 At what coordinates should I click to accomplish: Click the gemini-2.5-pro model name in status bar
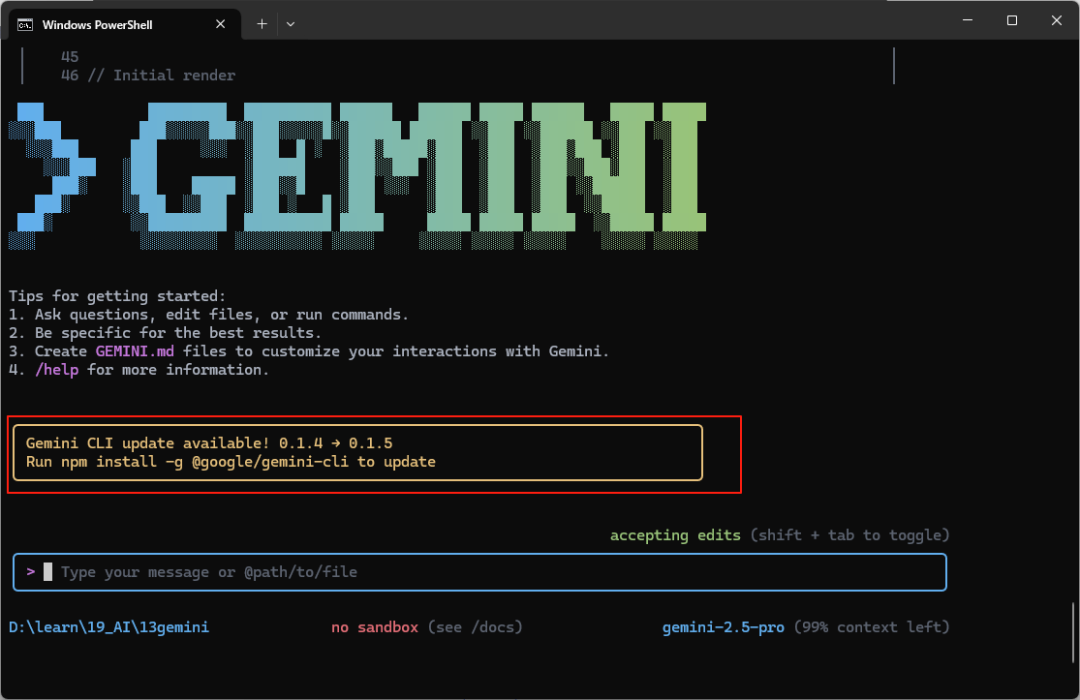coord(723,627)
